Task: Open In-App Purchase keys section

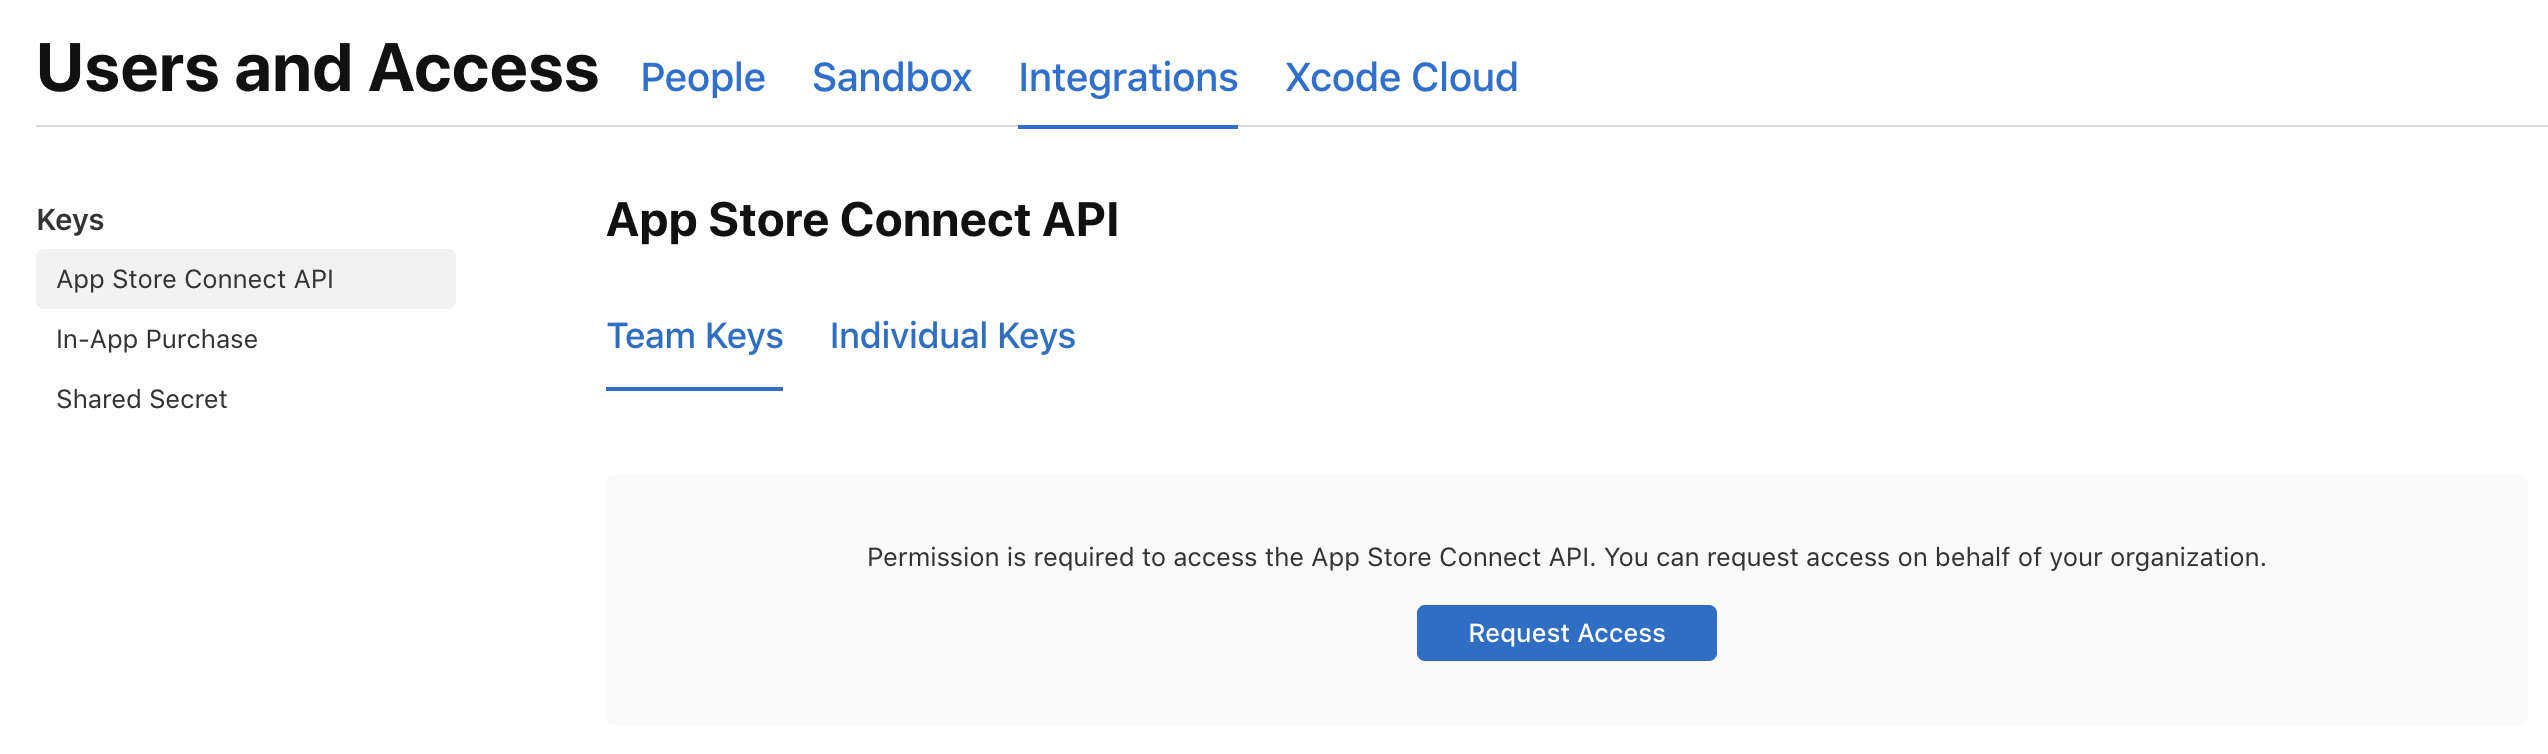Action: 157,339
